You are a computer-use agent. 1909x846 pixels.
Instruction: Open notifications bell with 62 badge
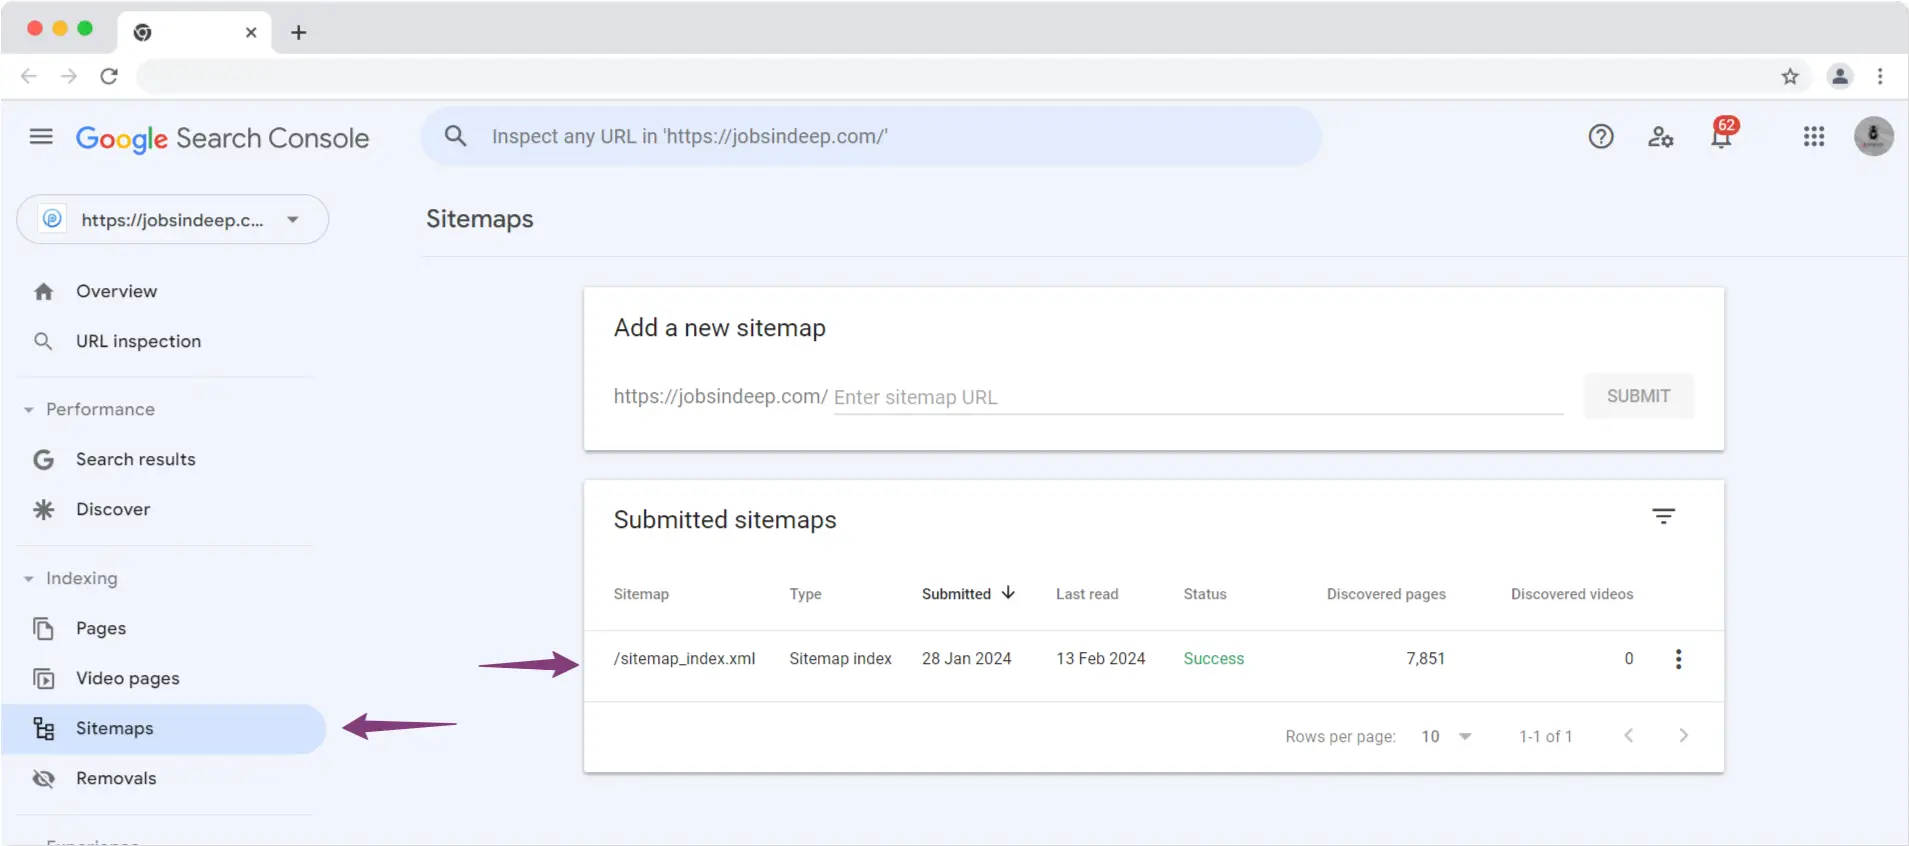[x=1721, y=137]
